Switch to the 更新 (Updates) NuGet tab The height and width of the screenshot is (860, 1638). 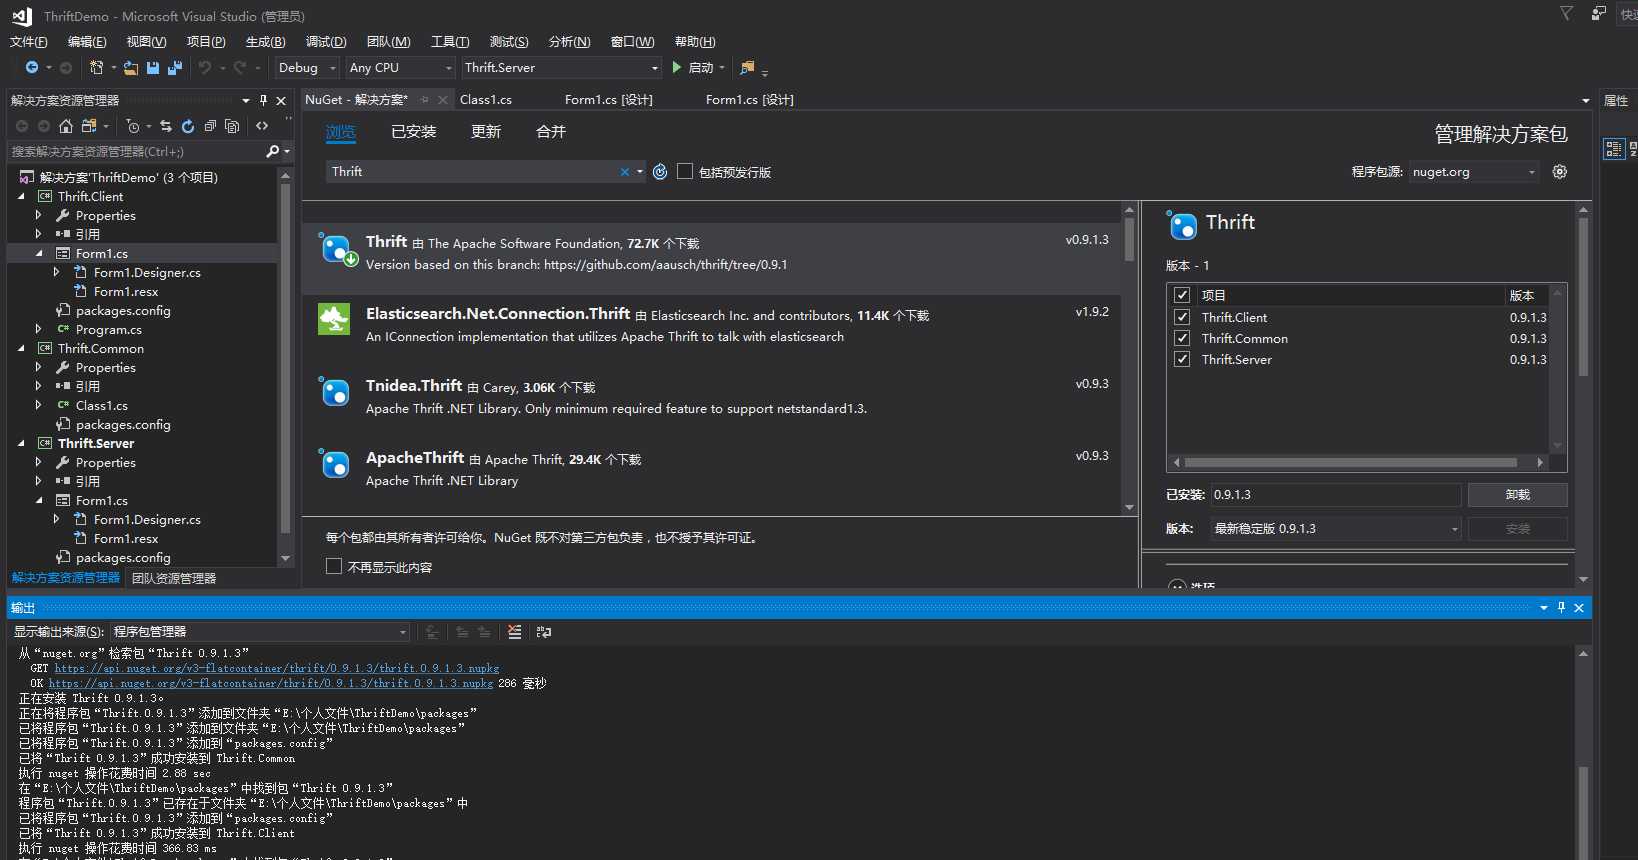[486, 132]
